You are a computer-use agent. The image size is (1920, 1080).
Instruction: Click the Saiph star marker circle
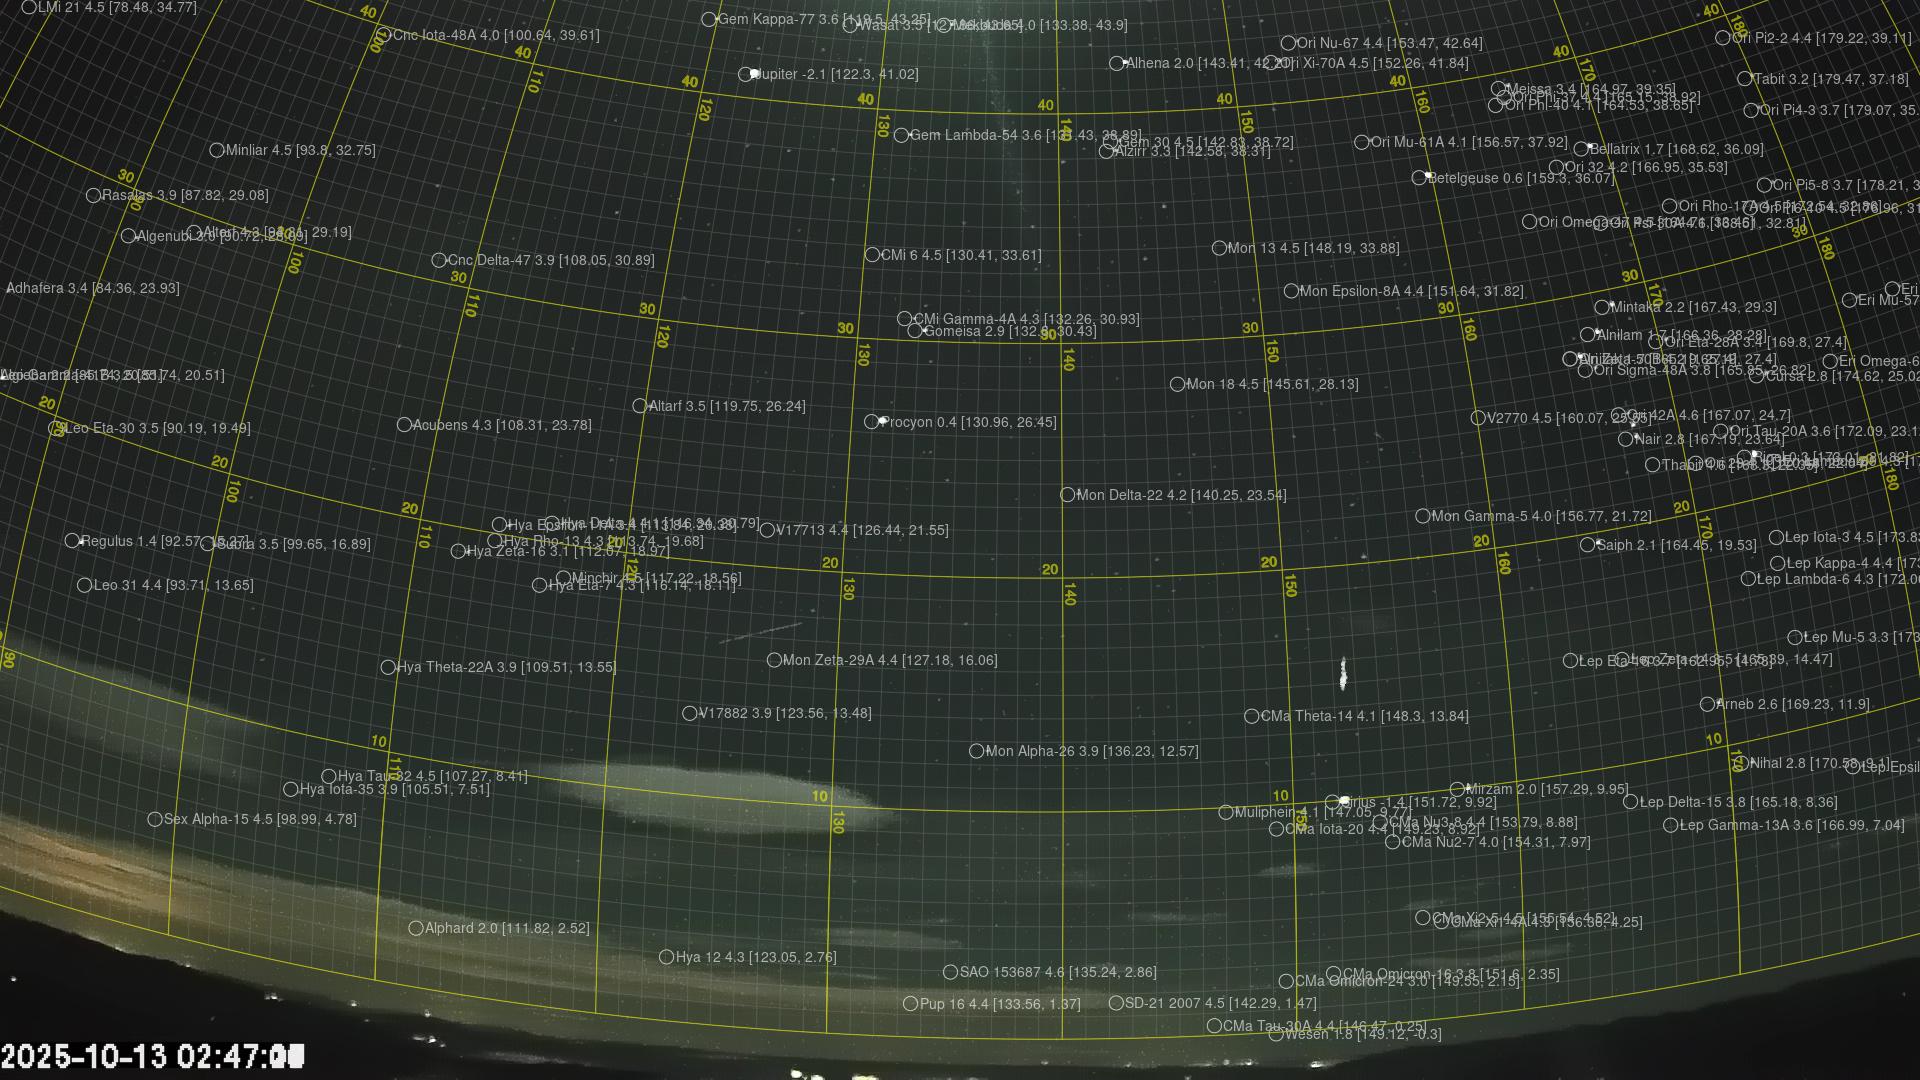[x=1587, y=545]
